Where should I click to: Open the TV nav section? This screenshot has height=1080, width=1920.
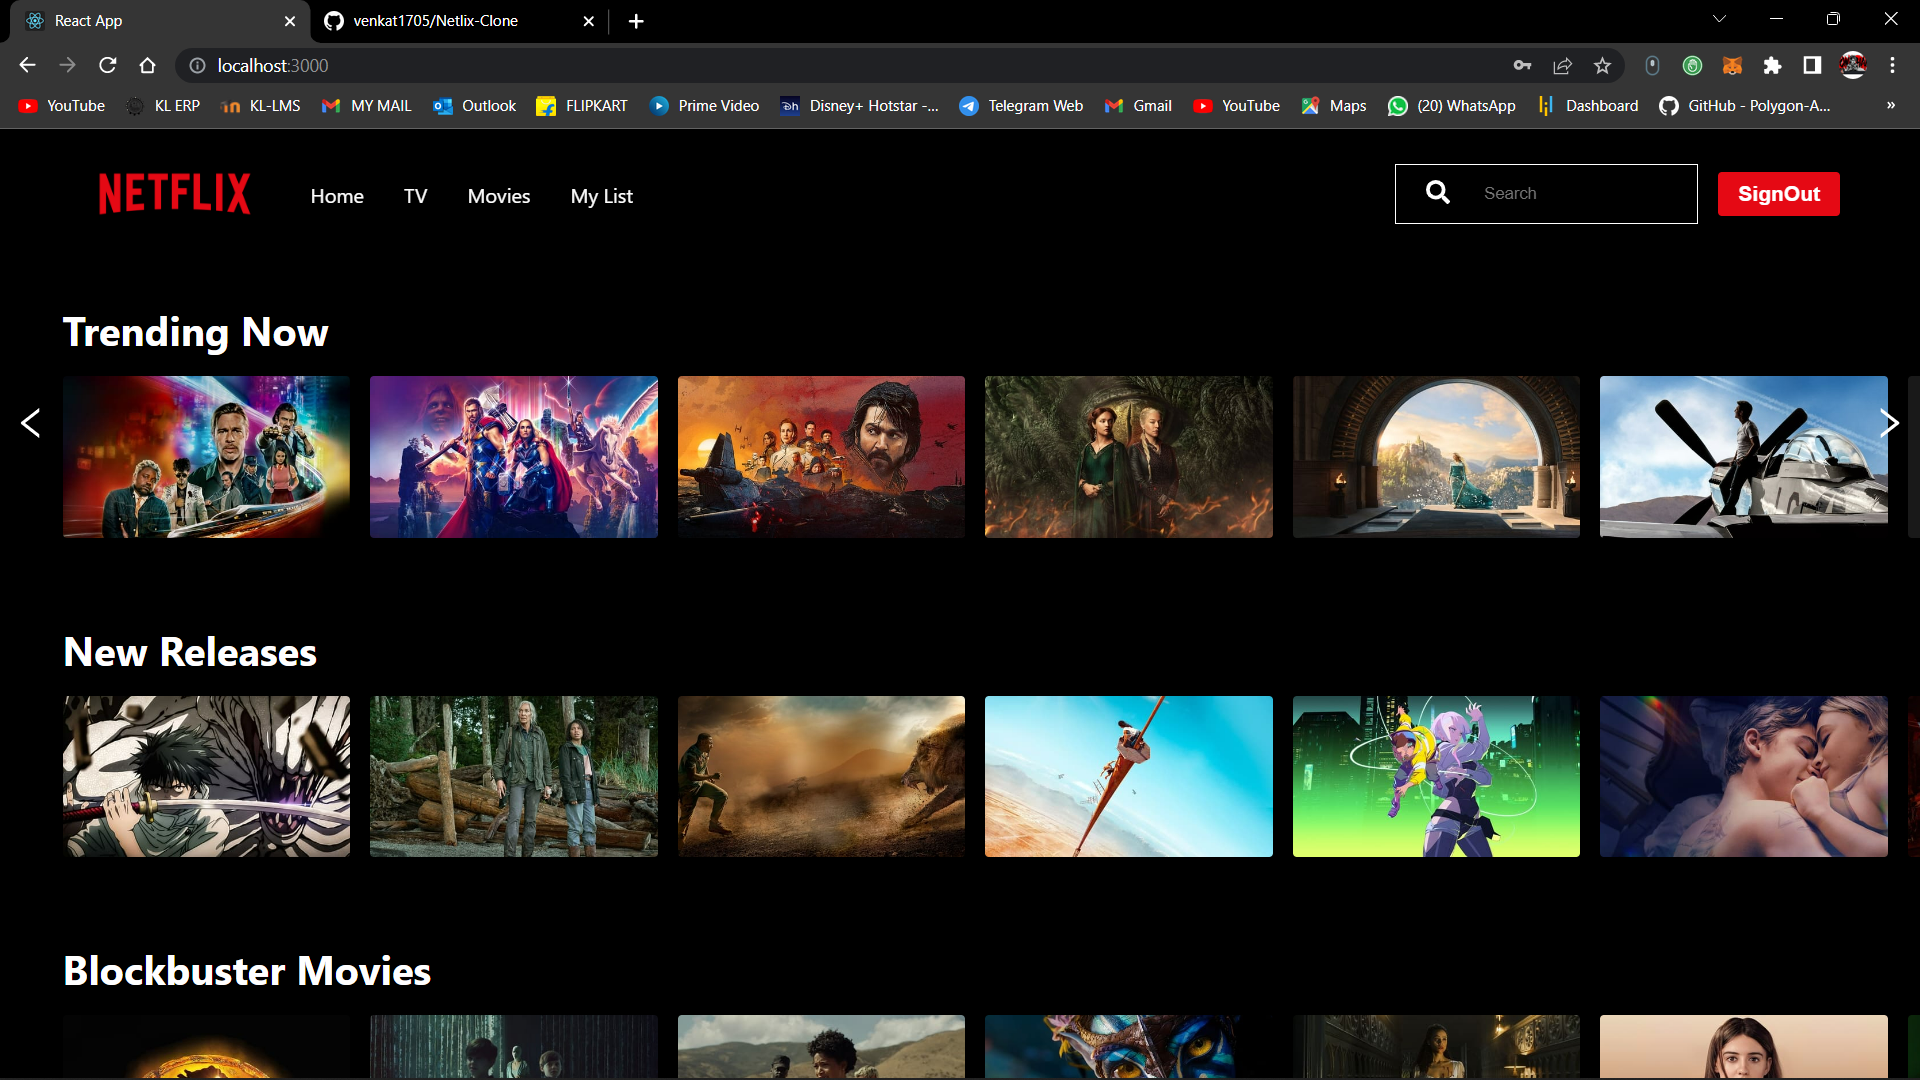click(x=415, y=196)
